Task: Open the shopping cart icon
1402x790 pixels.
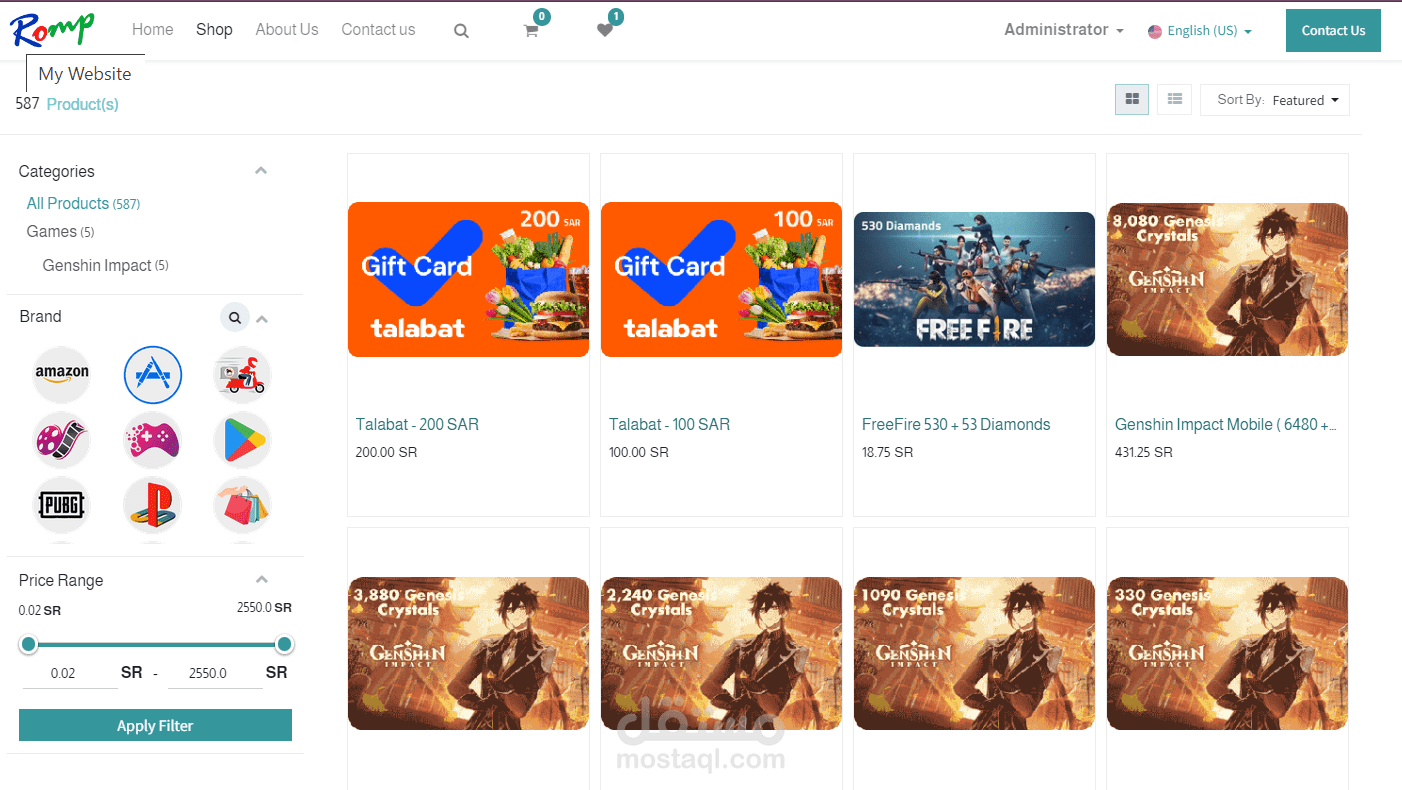Action: 531,30
